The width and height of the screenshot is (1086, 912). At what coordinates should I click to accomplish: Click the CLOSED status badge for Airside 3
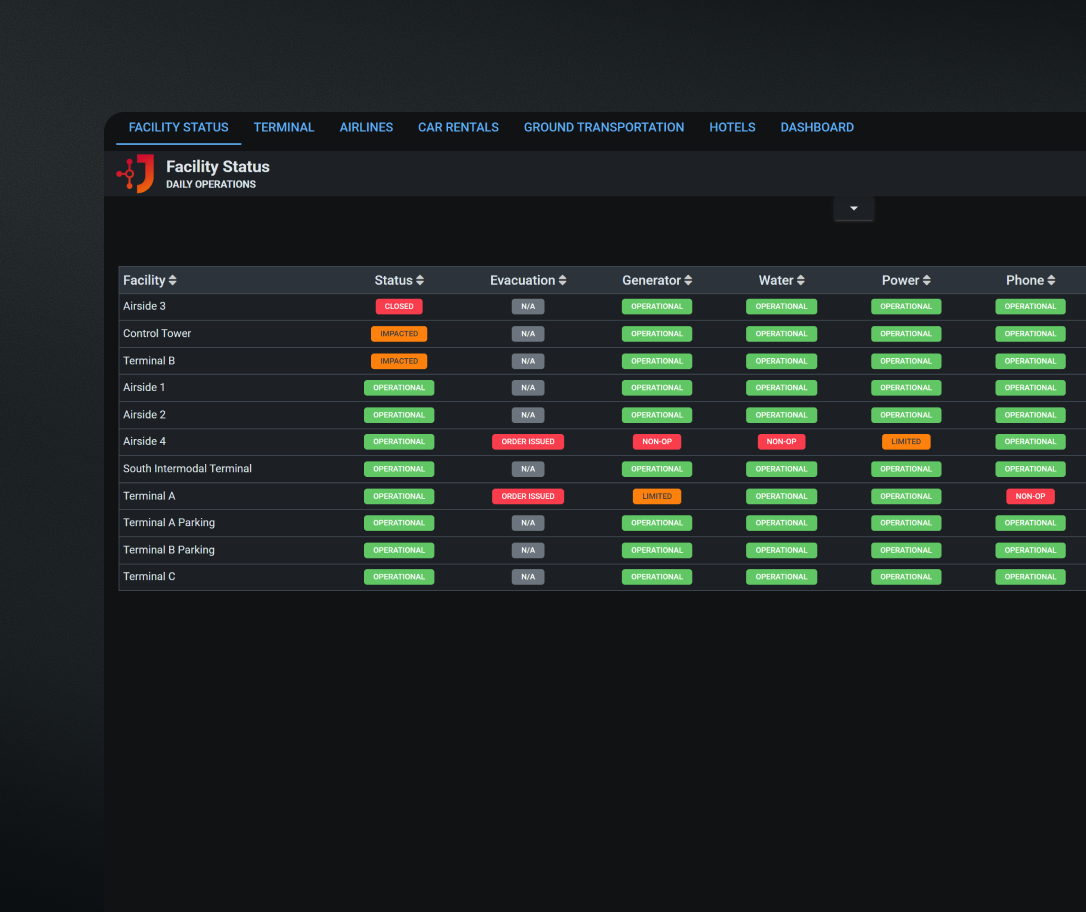pos(399,307)
